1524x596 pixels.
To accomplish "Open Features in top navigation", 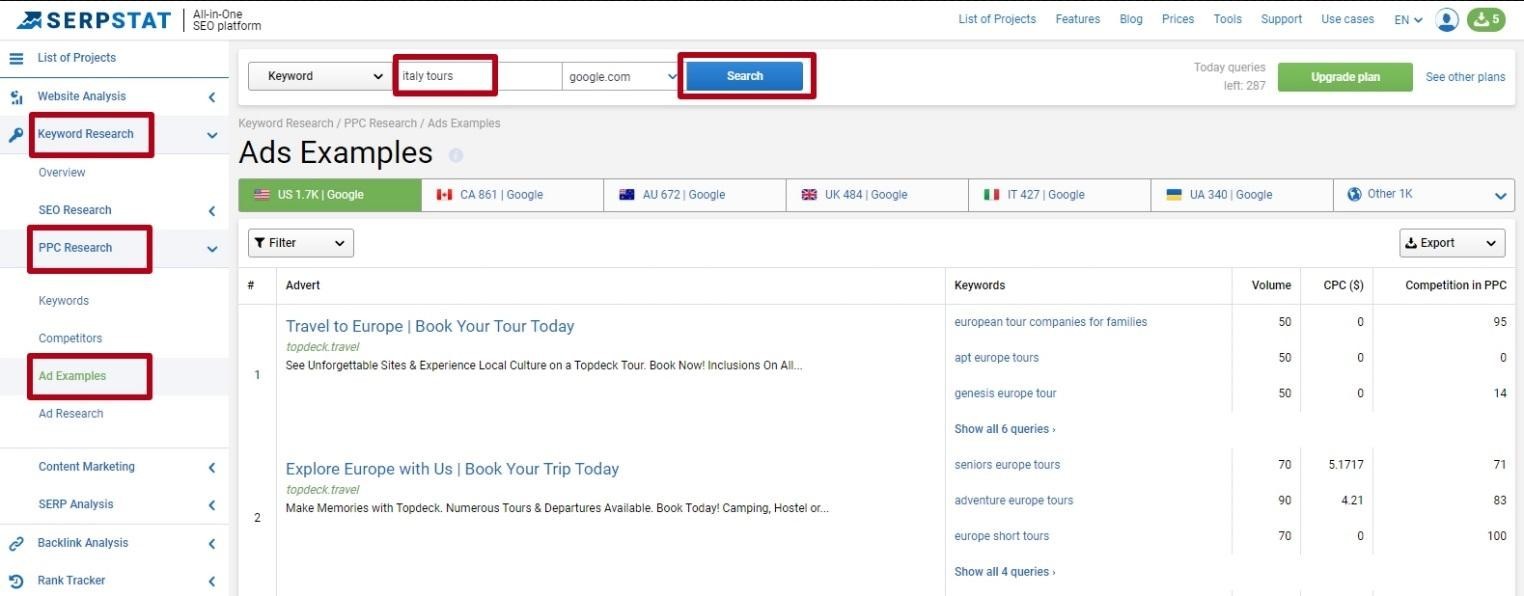I will (1078, 19).
